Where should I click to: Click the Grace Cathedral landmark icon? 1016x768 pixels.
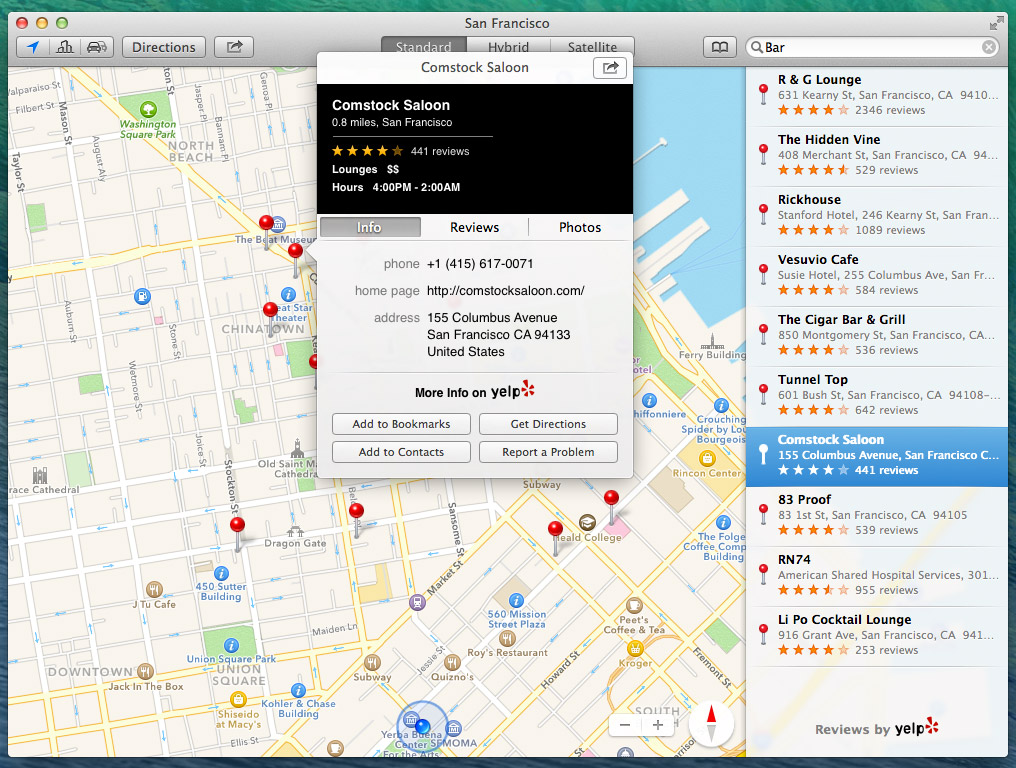(x=40, y=476)
